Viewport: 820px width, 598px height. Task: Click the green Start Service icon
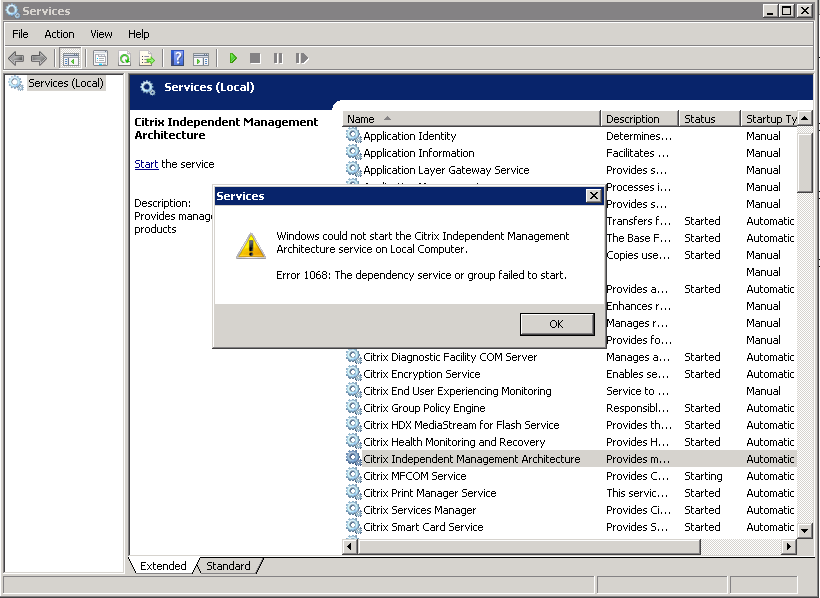click(x=233, y=58)
